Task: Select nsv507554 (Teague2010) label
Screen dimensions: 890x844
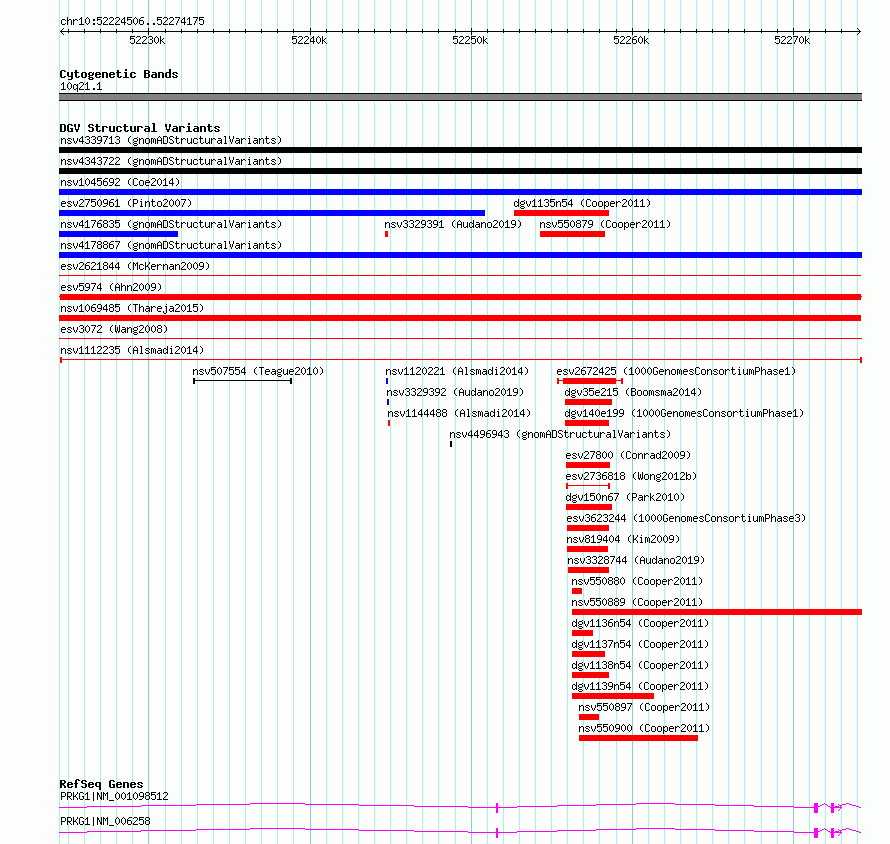Action: [258, 371]
